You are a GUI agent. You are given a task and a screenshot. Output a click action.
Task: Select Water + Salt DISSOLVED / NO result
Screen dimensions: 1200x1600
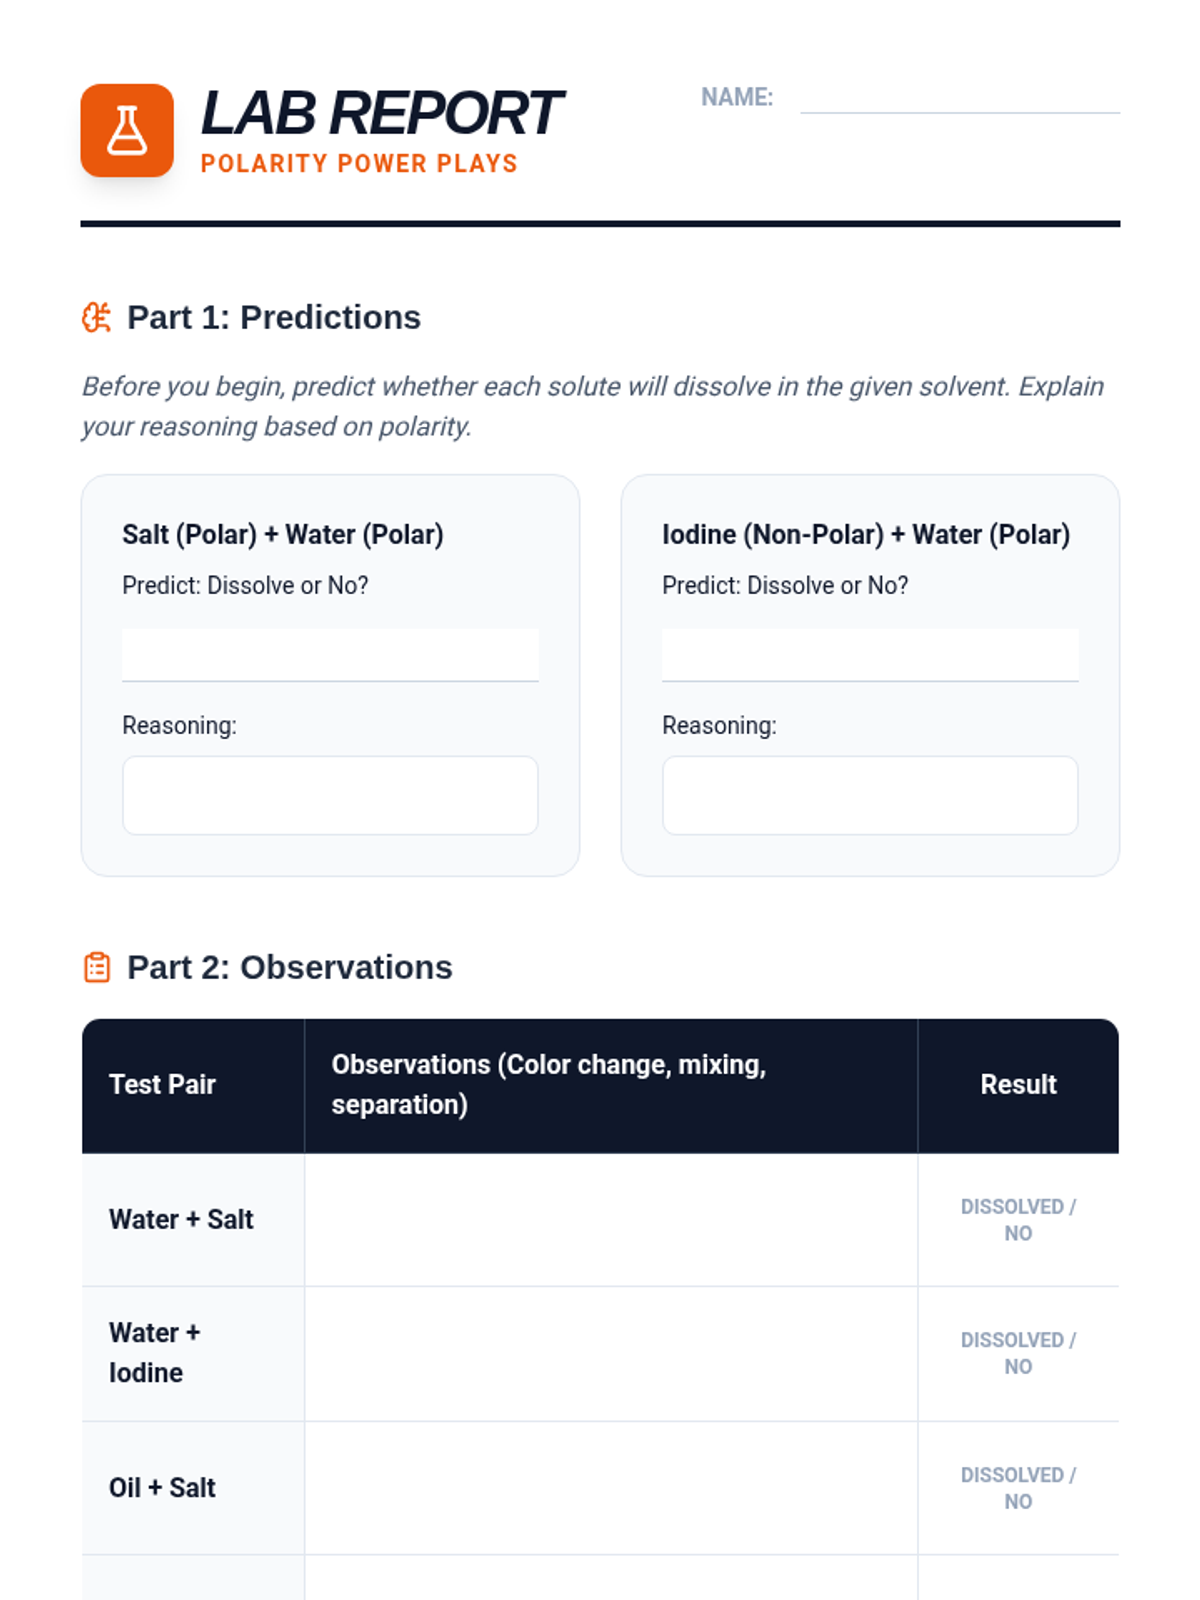click(x=1018, y=1220)
